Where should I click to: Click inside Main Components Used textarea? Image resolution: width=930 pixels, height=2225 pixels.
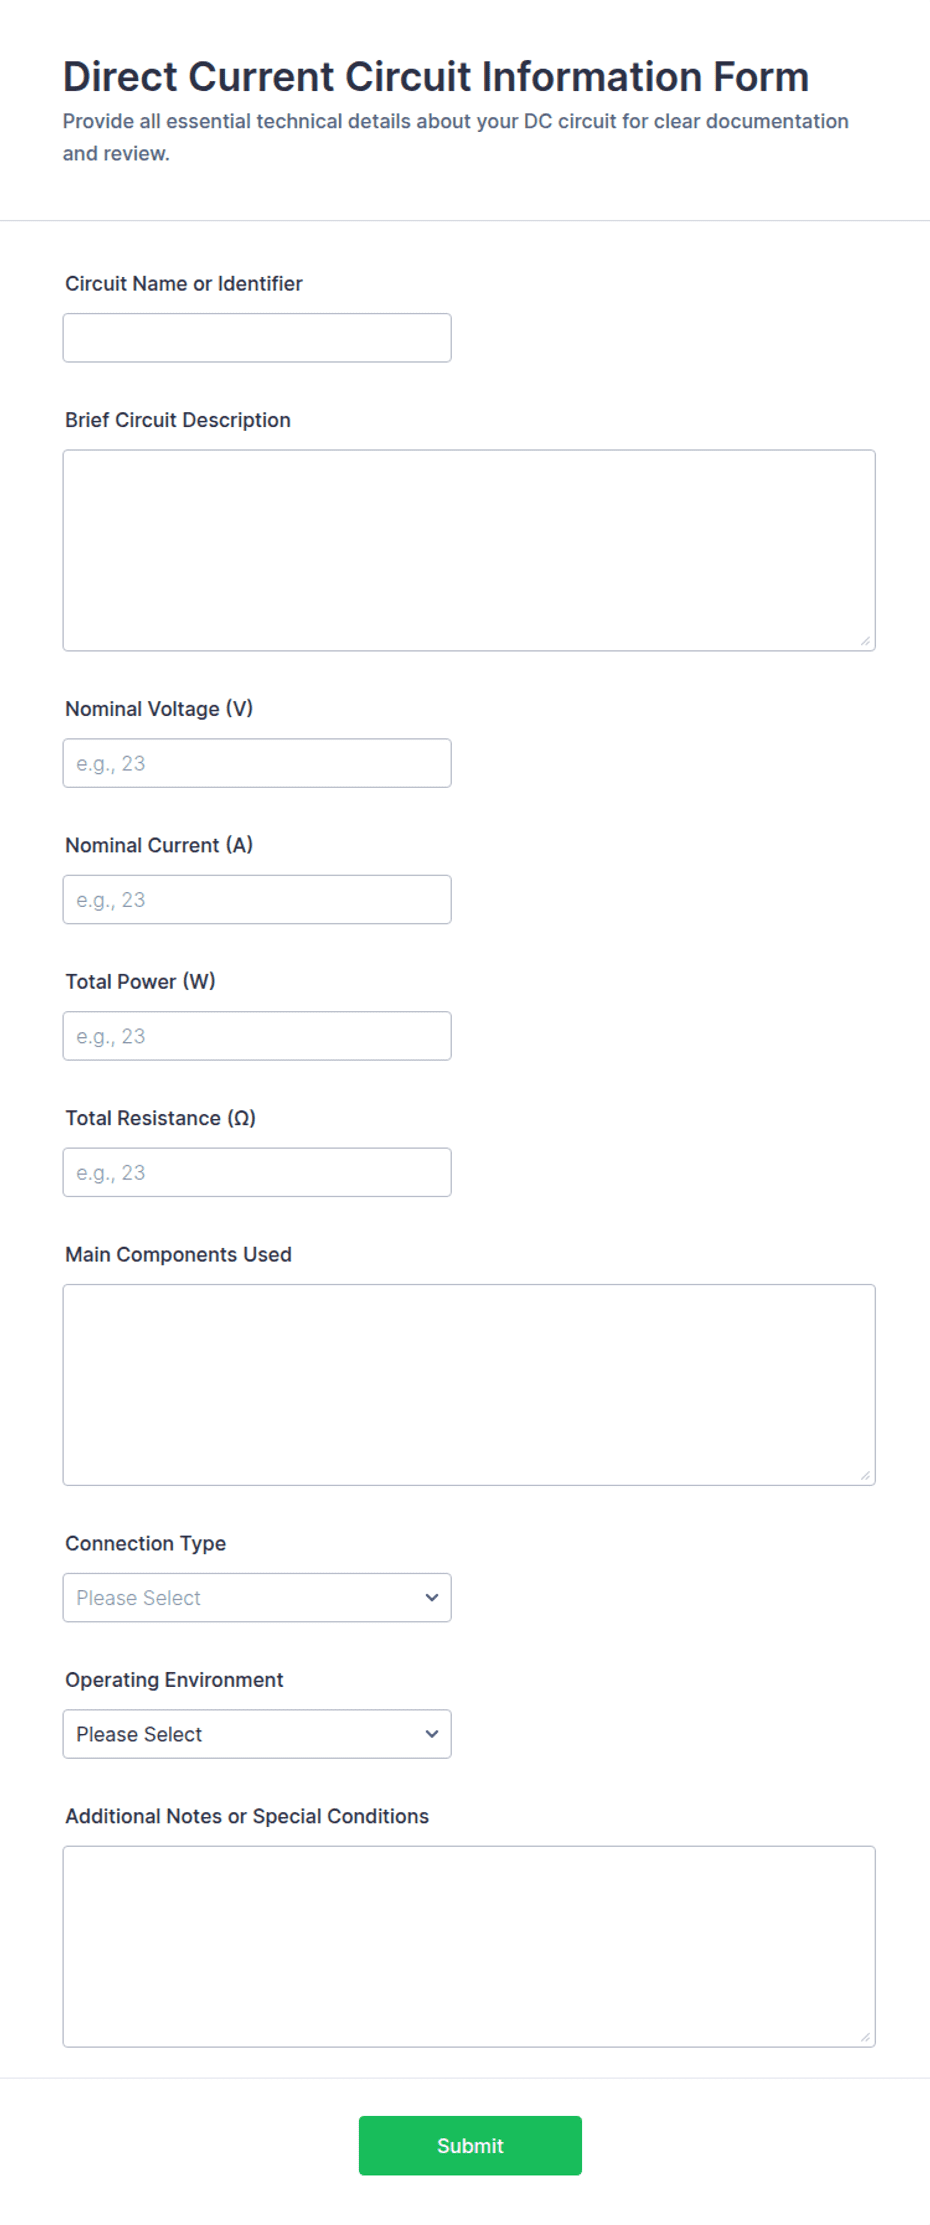coord(469,1385)
